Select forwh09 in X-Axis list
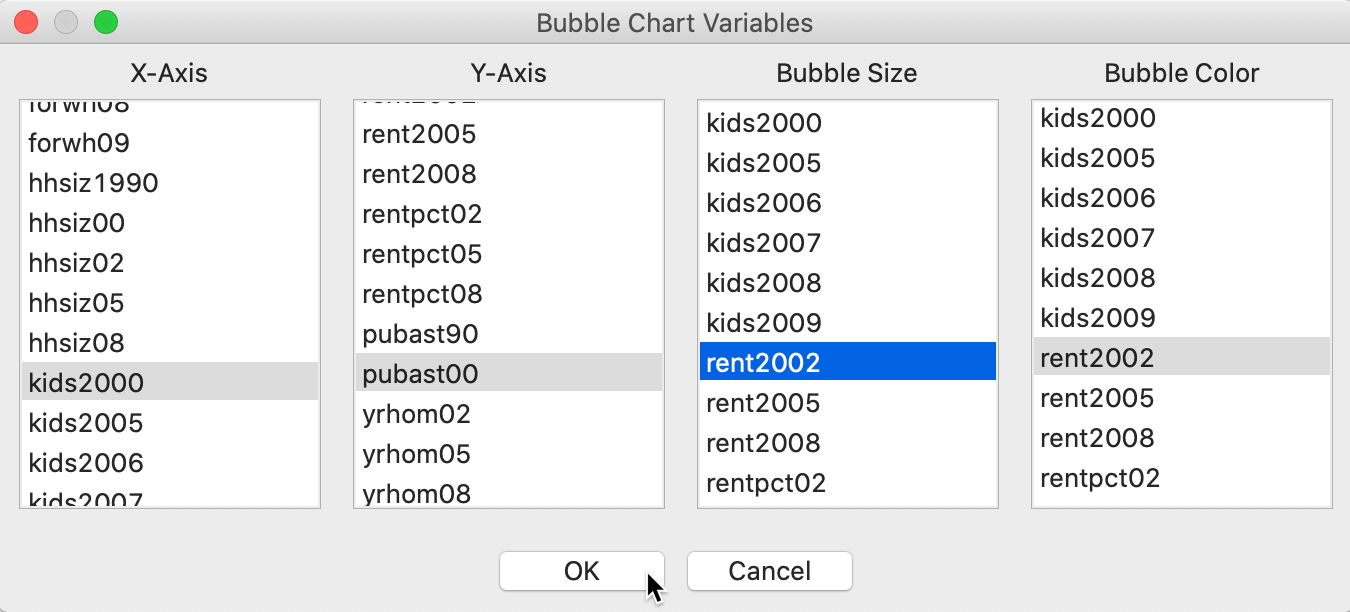Image resolution: width=1350 pixels, height=612 pixels. (170, 142)
